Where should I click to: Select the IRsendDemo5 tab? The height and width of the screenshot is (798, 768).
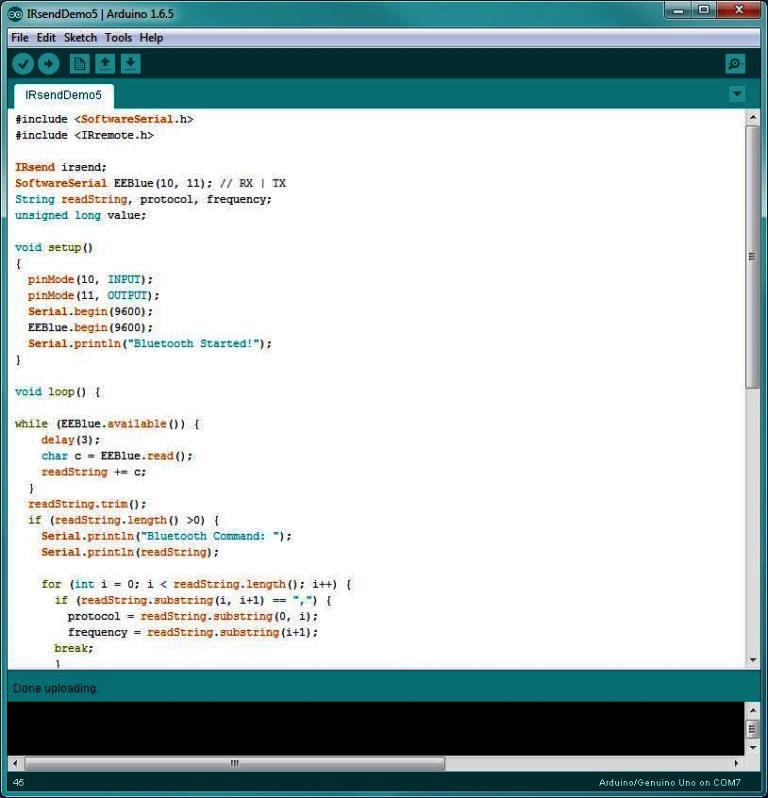click(x=64, y=95)
